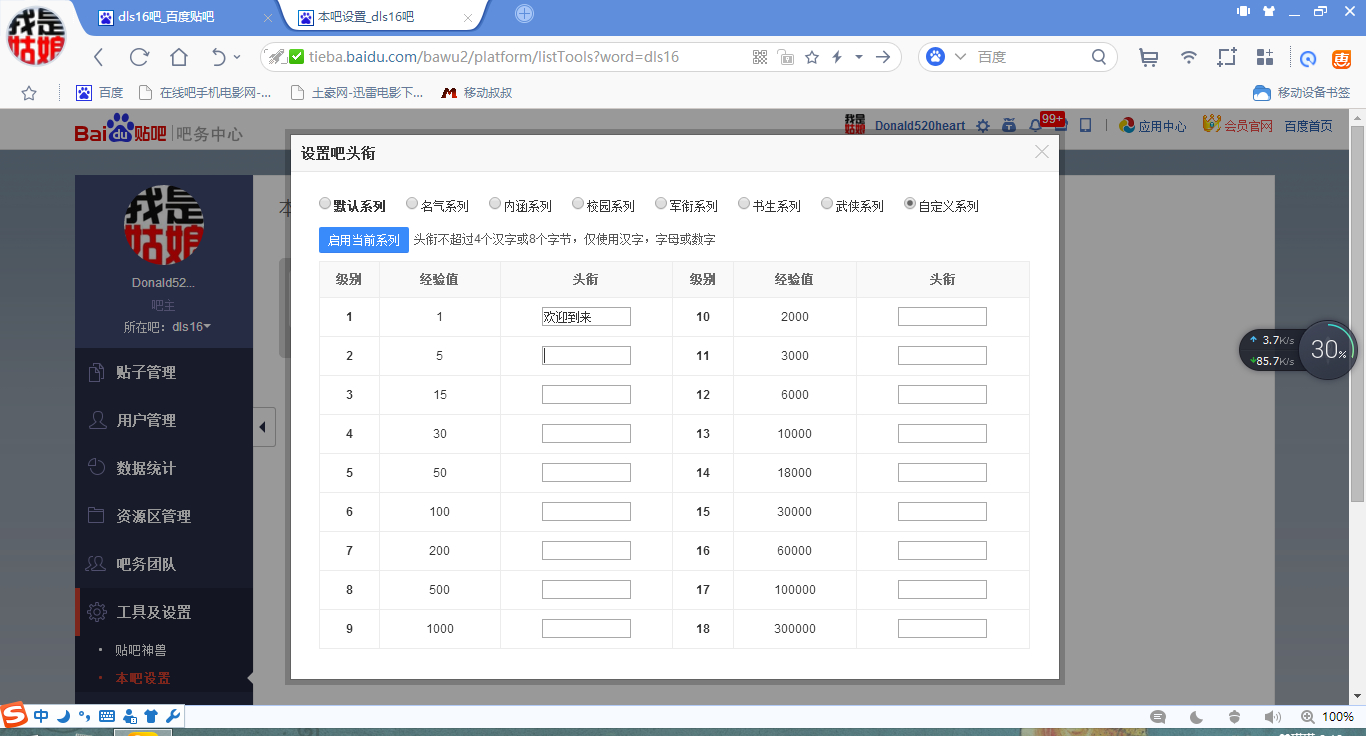This screenshot has width=1366, height=736.
Task: Select the 内涵系列 radio option
Action: (x=495, y=204)
